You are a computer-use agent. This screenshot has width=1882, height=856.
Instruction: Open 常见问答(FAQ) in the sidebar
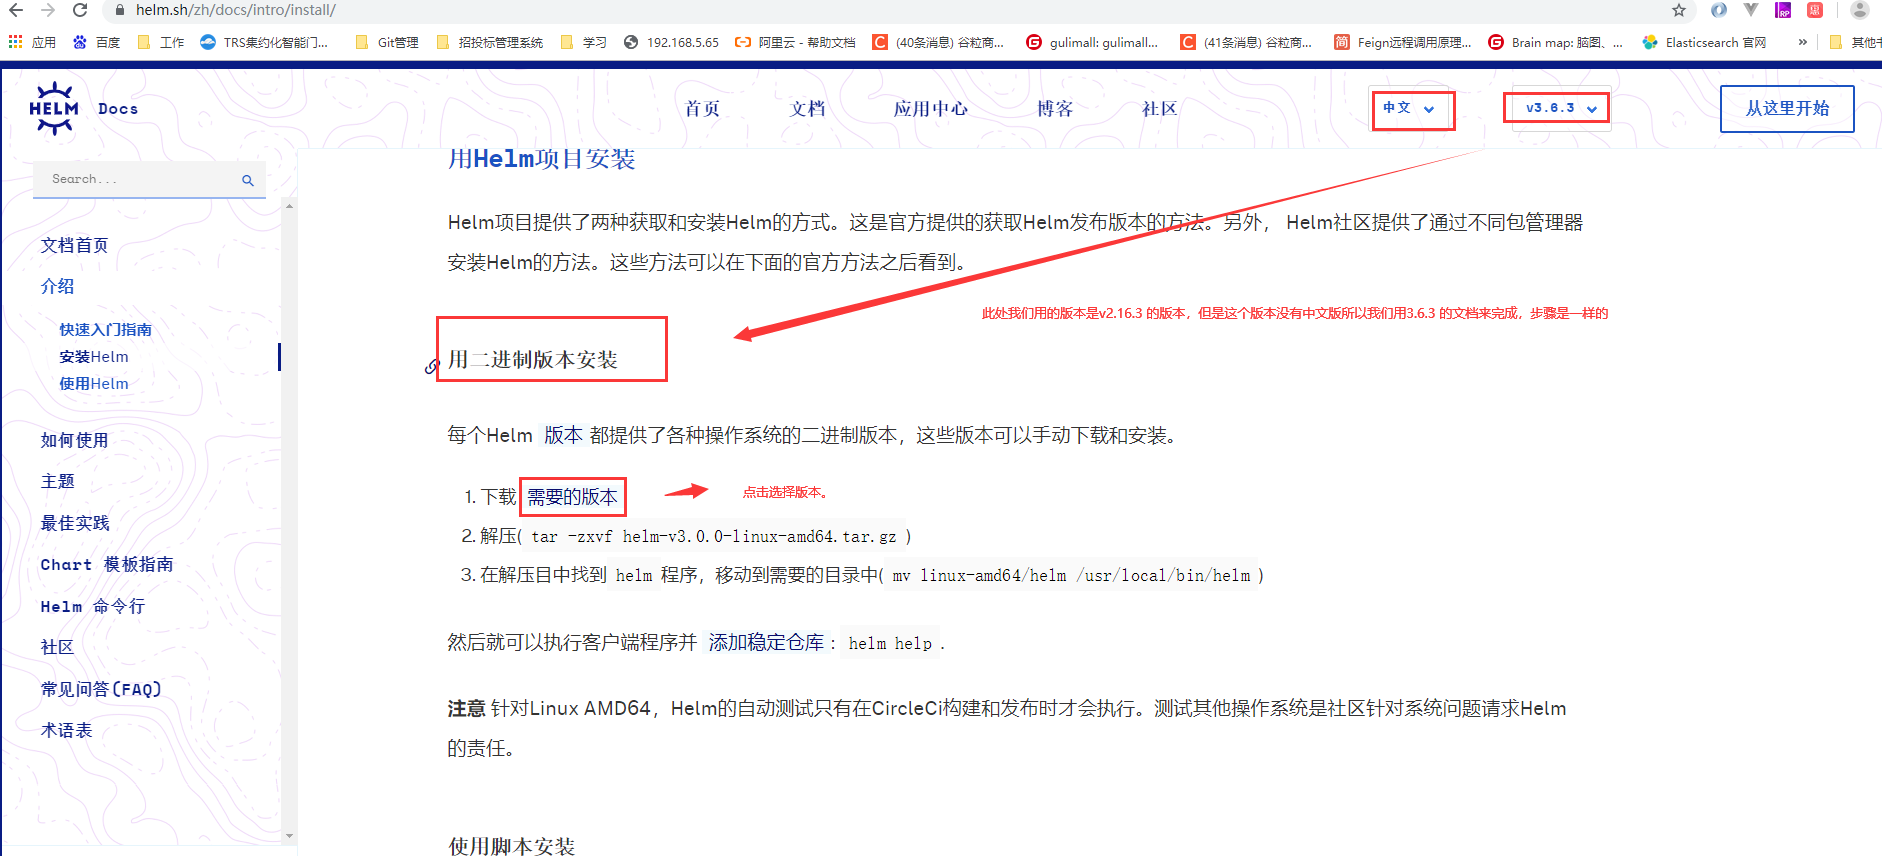101,689
